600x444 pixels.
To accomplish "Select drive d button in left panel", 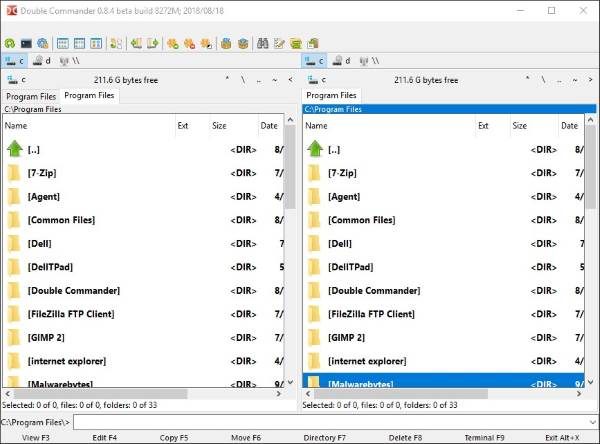I will point(42,61).
